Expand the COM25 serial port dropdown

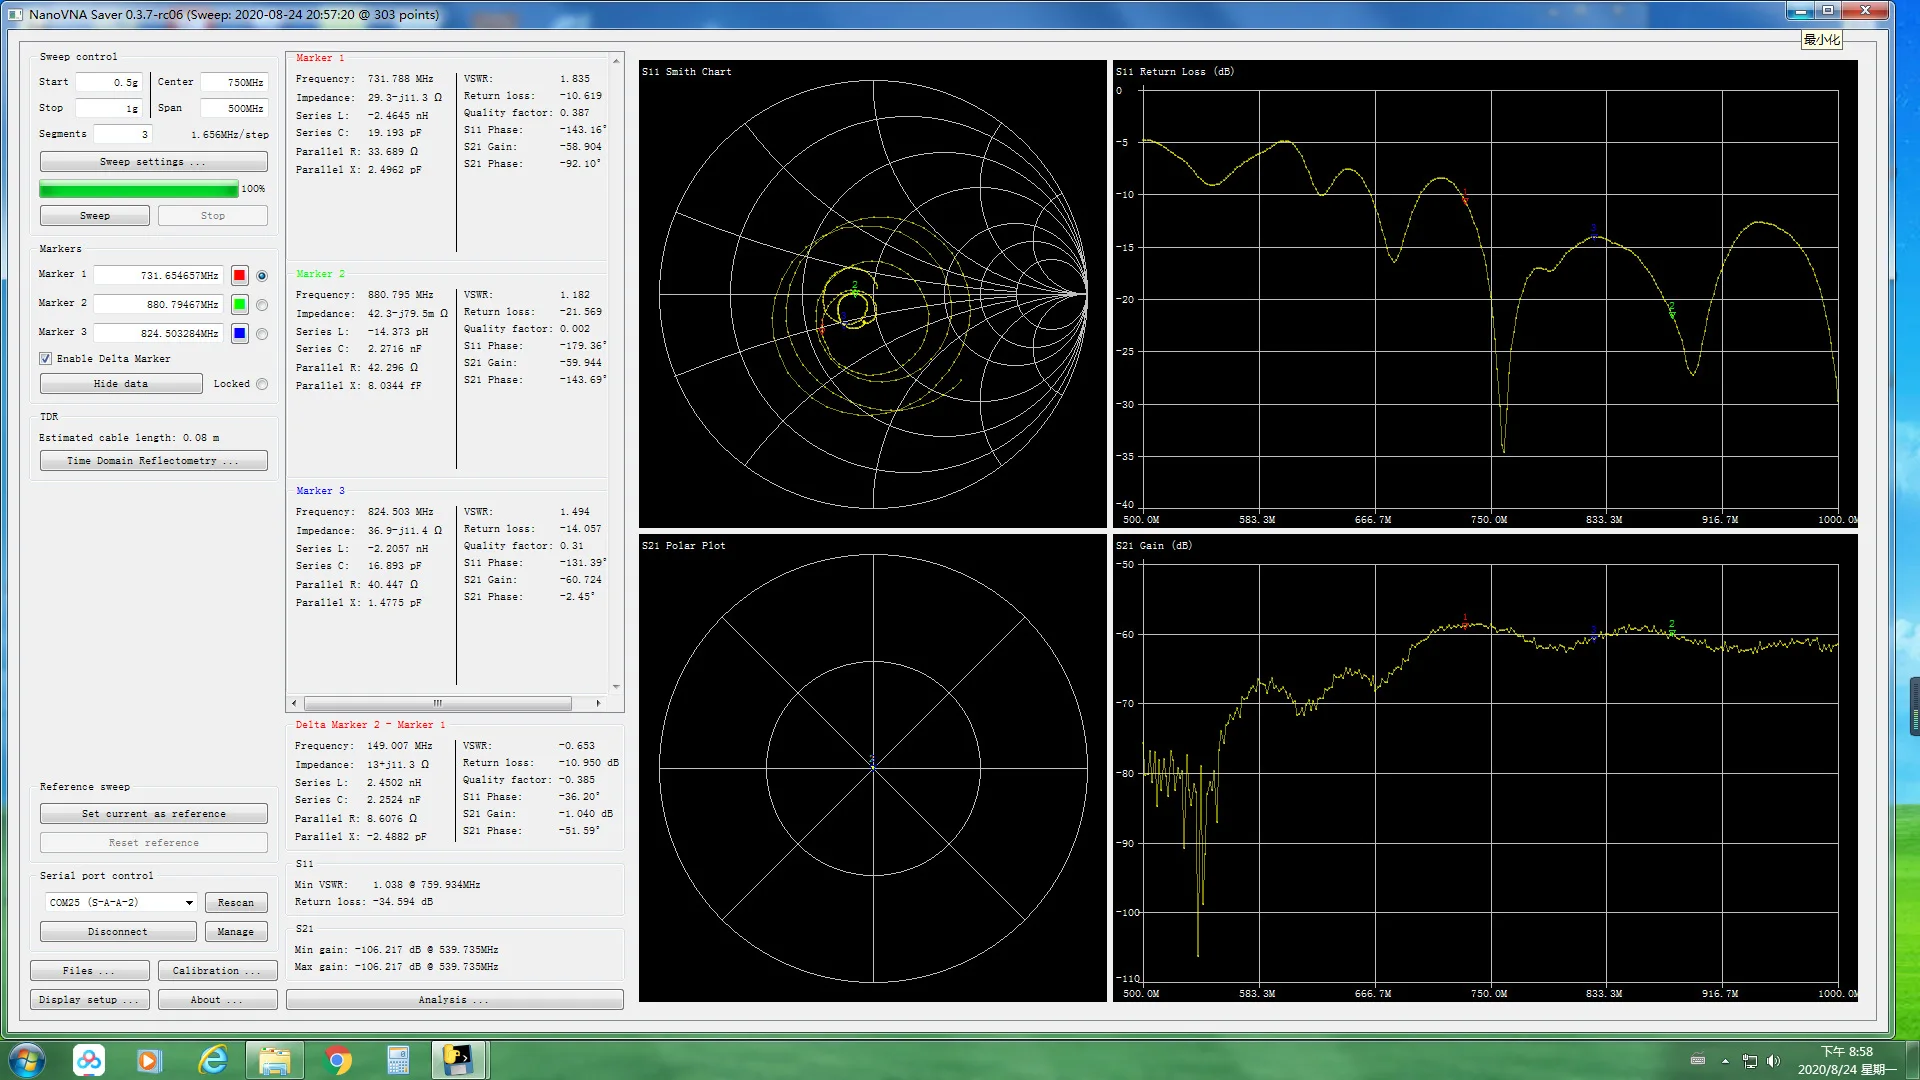[189, 903]
